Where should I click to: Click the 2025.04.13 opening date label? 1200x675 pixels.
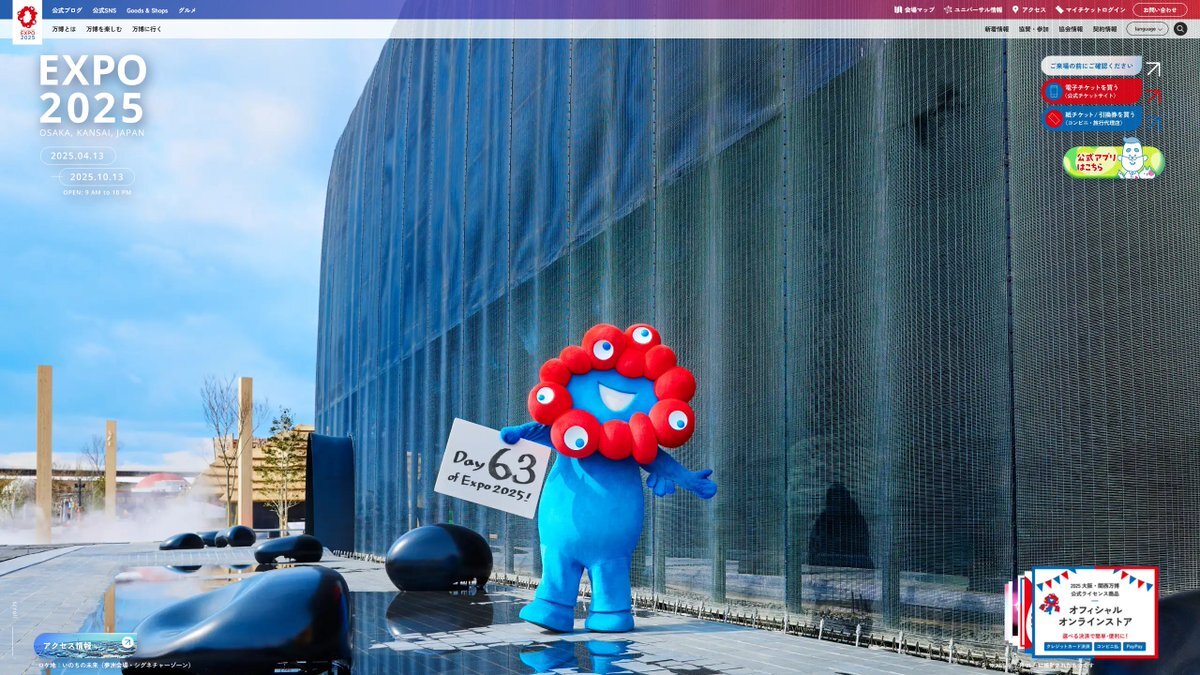pos(78,156)
